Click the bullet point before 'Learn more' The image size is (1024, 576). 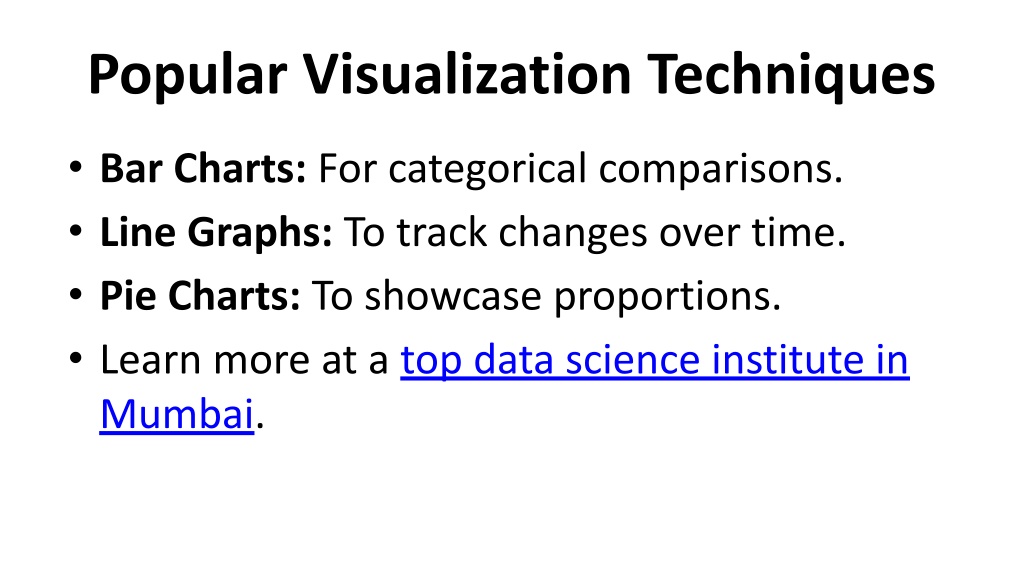[x=76, y=358]
